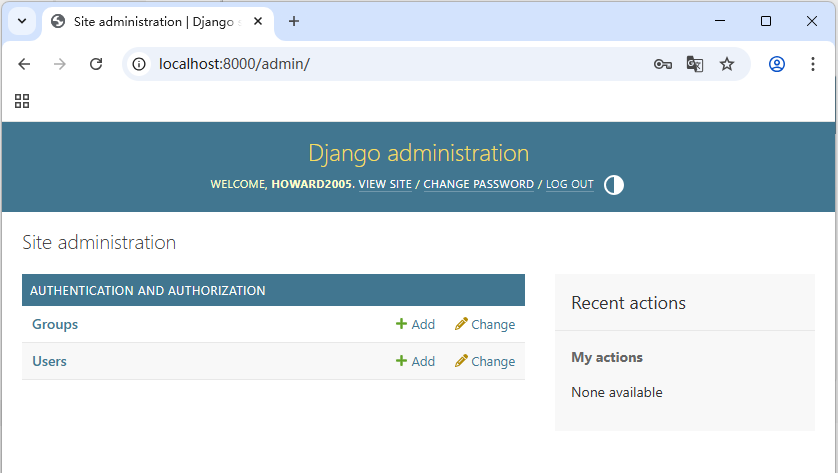This screenshot has height=473, width=838.
Task: Bookmark this page with star icon
Action: coord(727,64)
